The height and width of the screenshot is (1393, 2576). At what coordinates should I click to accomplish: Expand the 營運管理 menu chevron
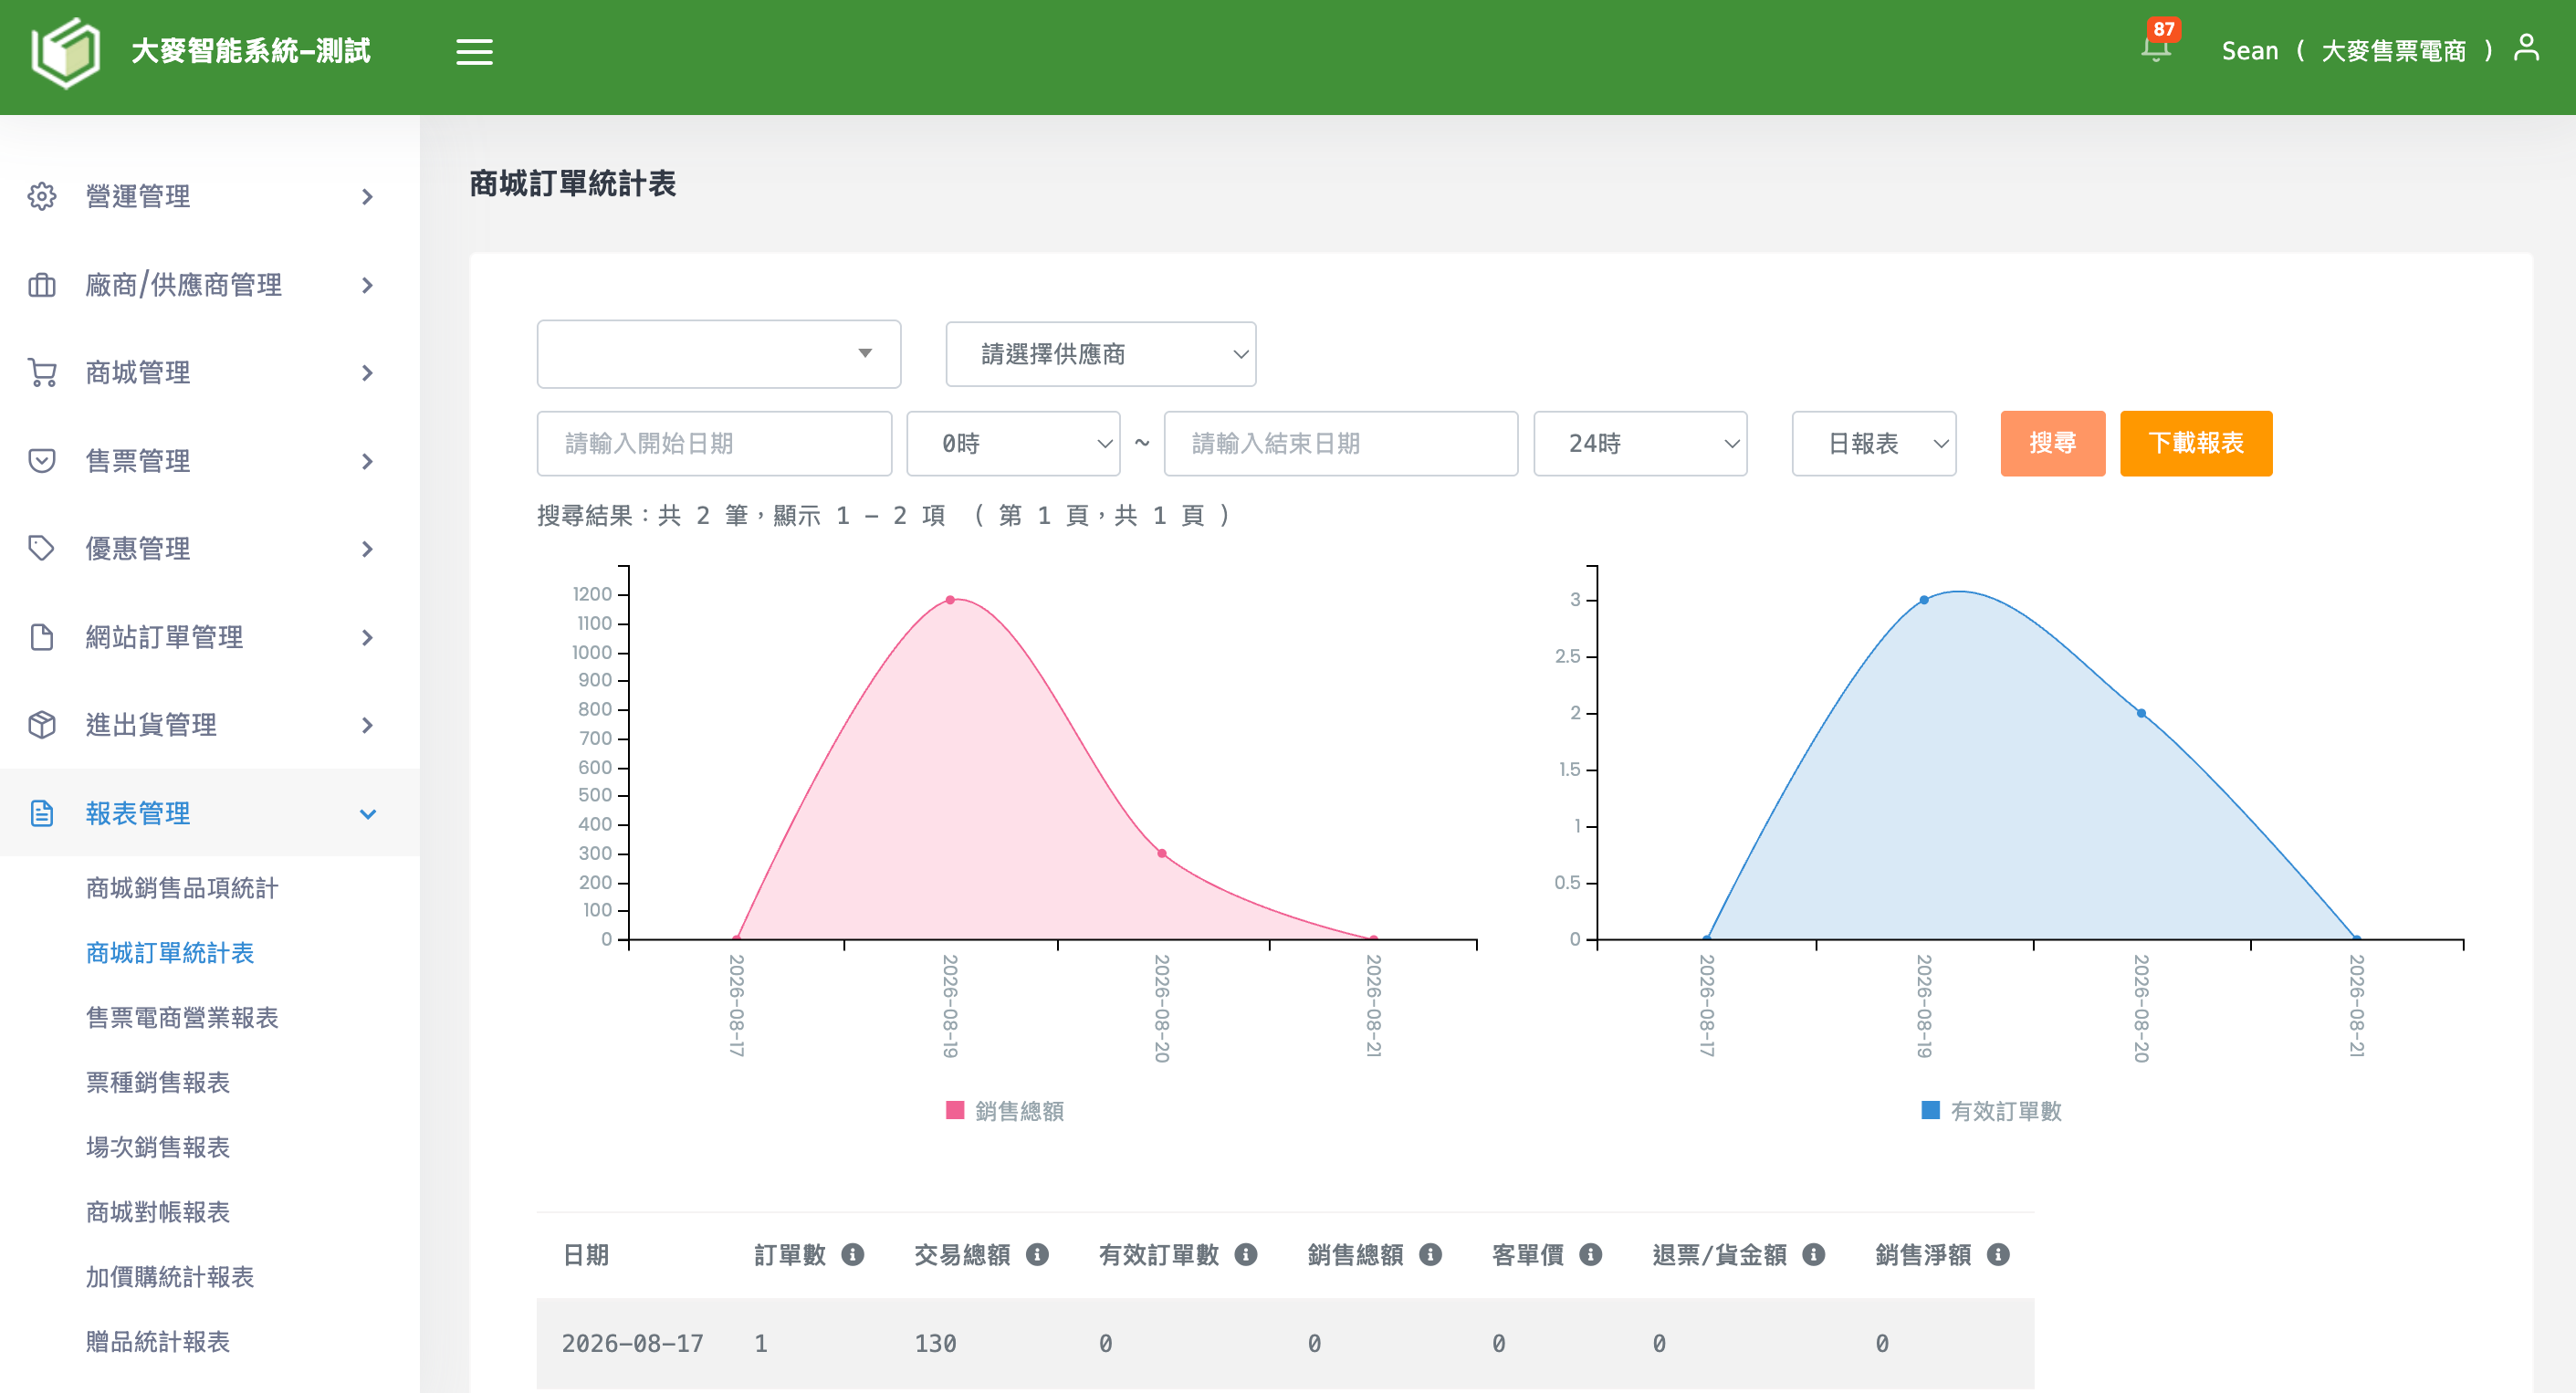368,197
